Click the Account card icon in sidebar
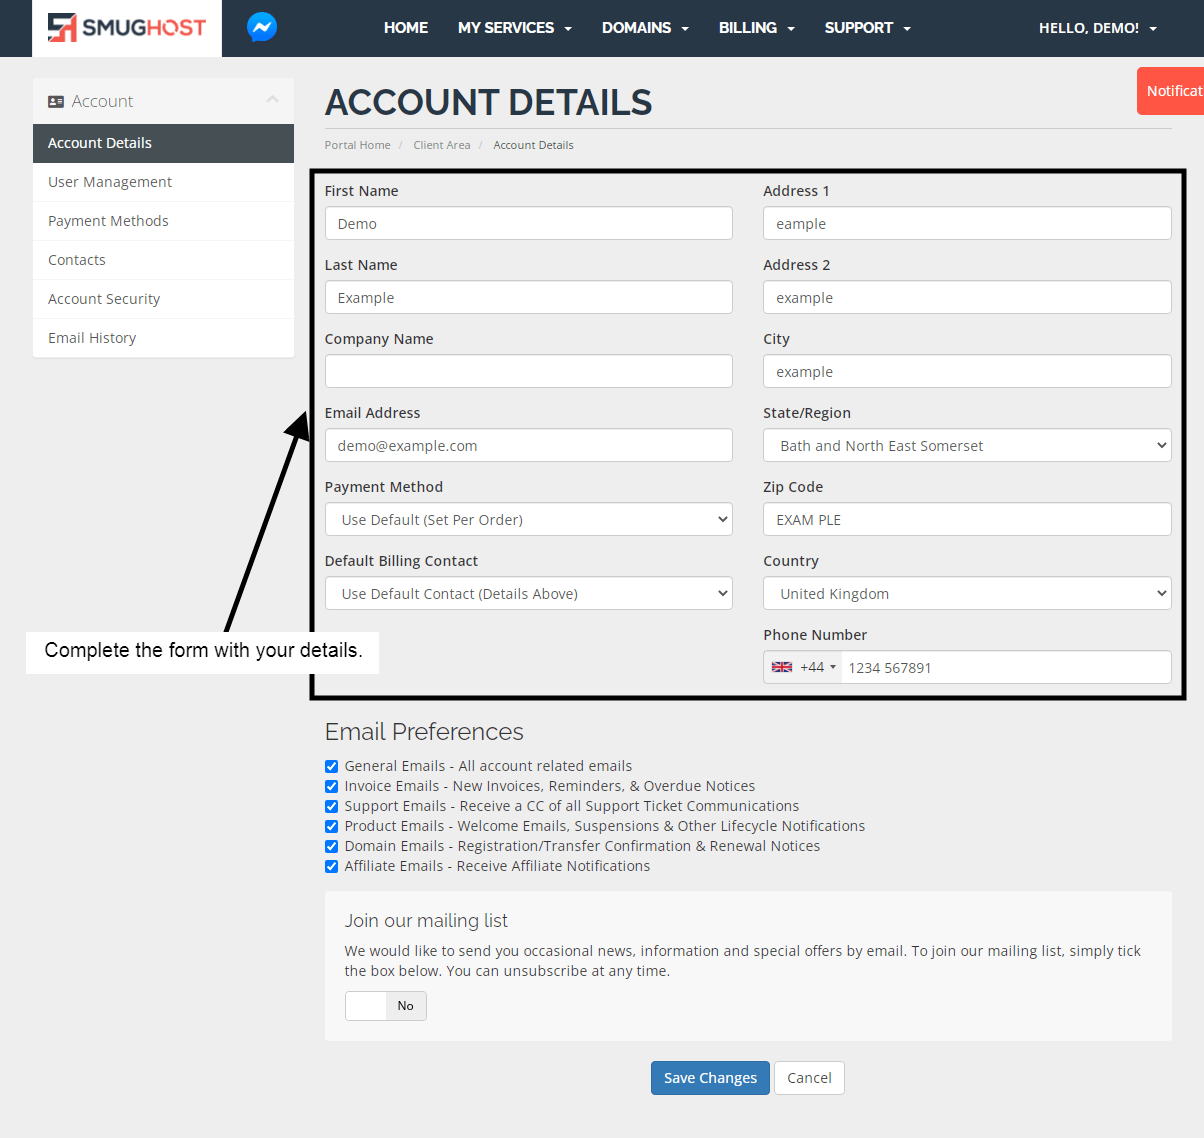Screen dimensions: 1204x1138 (56, 101)
